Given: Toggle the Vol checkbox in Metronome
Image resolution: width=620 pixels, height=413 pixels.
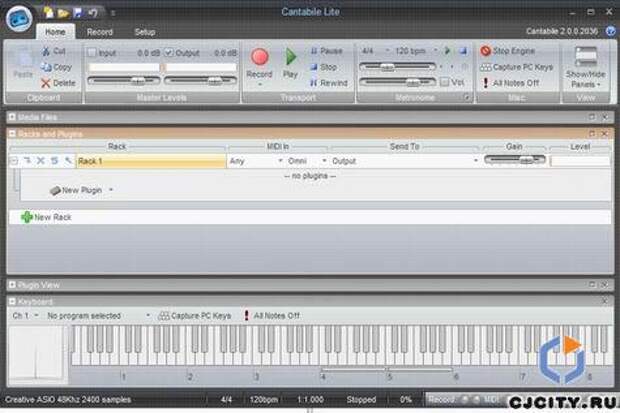Looking at the screenshot, I should (x=444, y=82).
